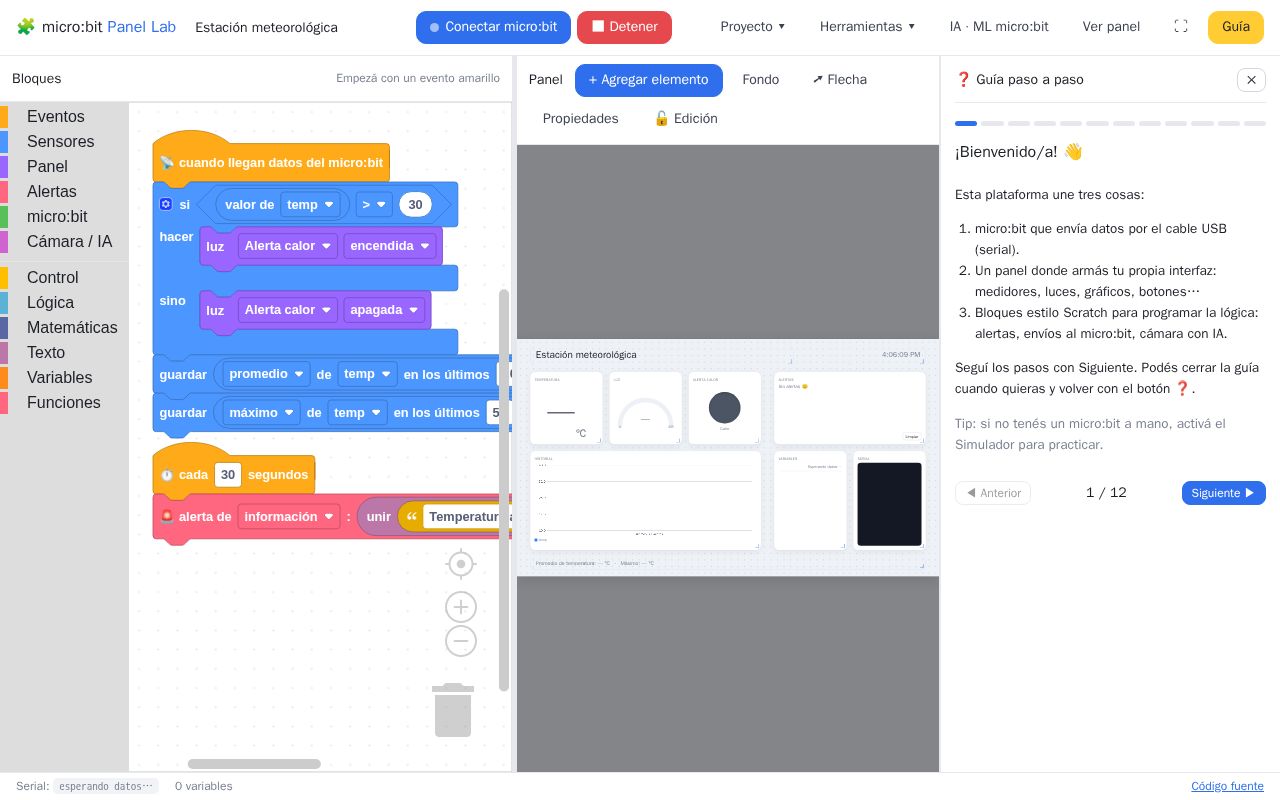
Task: Click the yellow Guía button
Action: [1236, 27]
